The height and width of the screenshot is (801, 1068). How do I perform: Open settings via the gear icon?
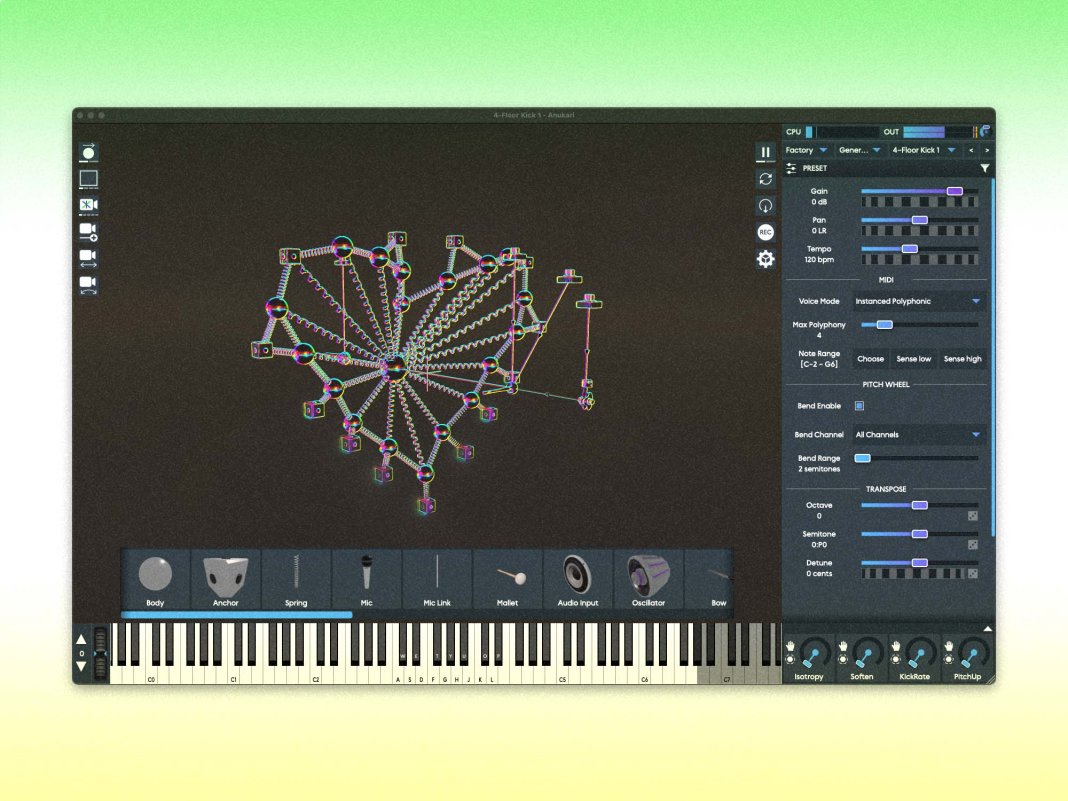[766, 259]
